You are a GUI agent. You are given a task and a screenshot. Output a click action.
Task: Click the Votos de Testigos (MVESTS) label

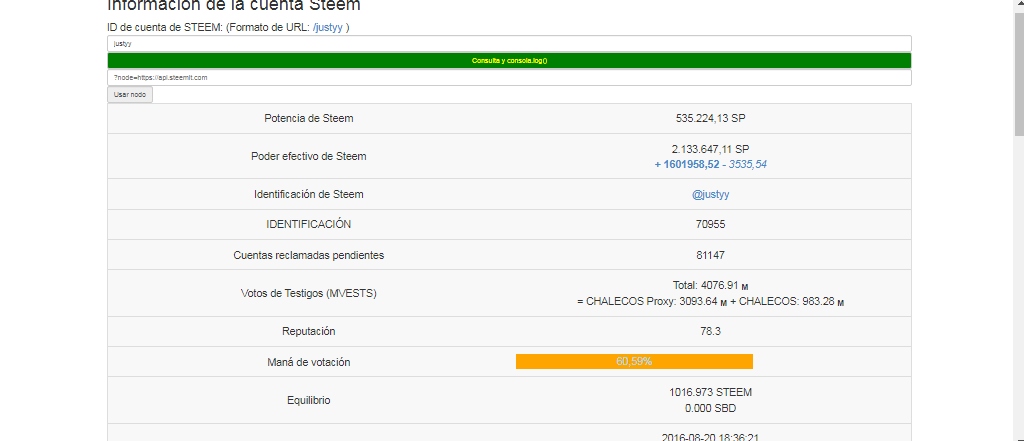pos(309,293)
